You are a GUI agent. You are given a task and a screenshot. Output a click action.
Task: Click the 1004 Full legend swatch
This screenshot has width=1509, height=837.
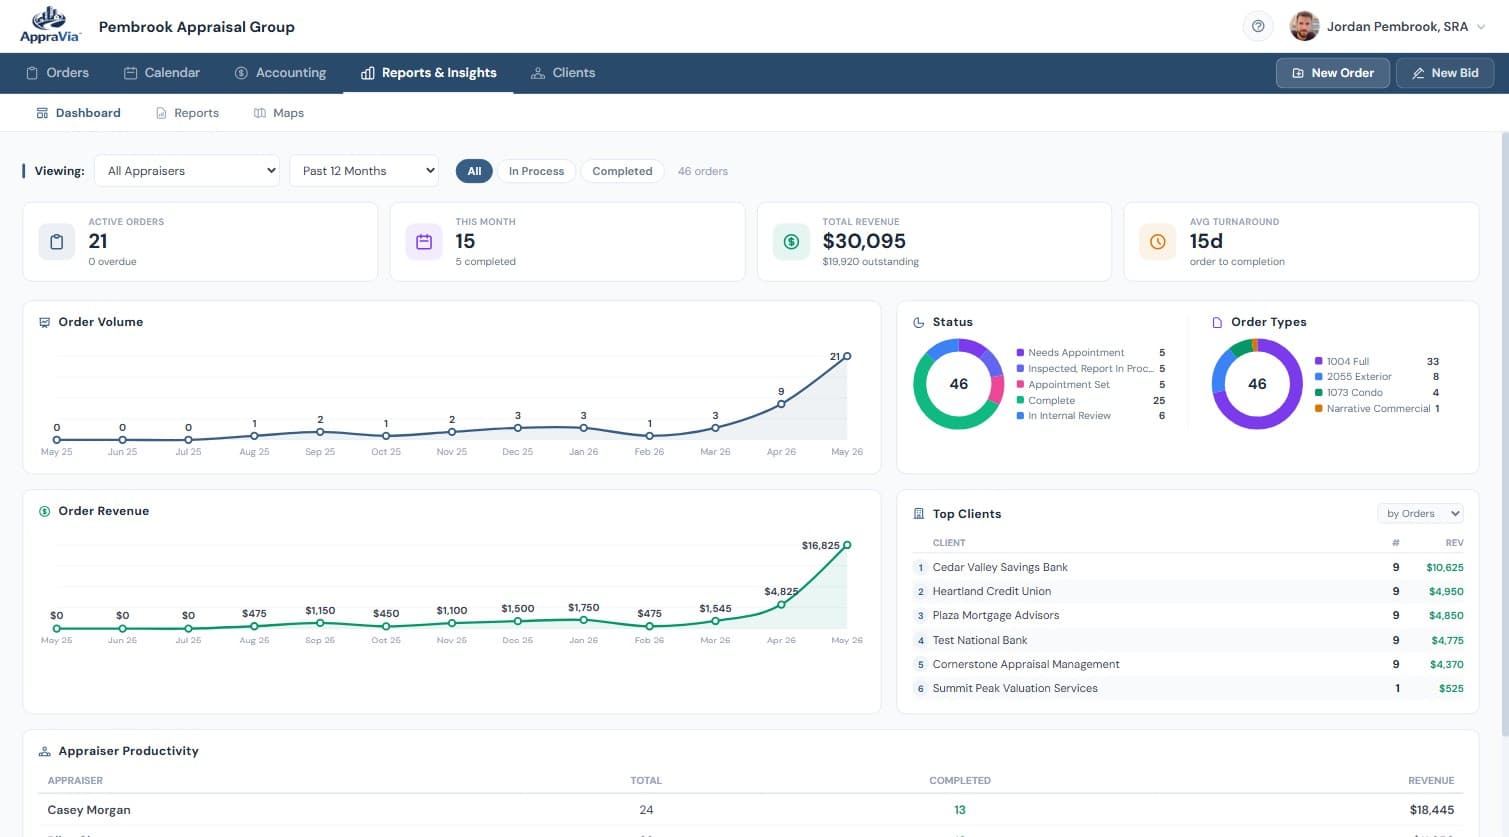pyautogui.click(x=1318, y=361)
